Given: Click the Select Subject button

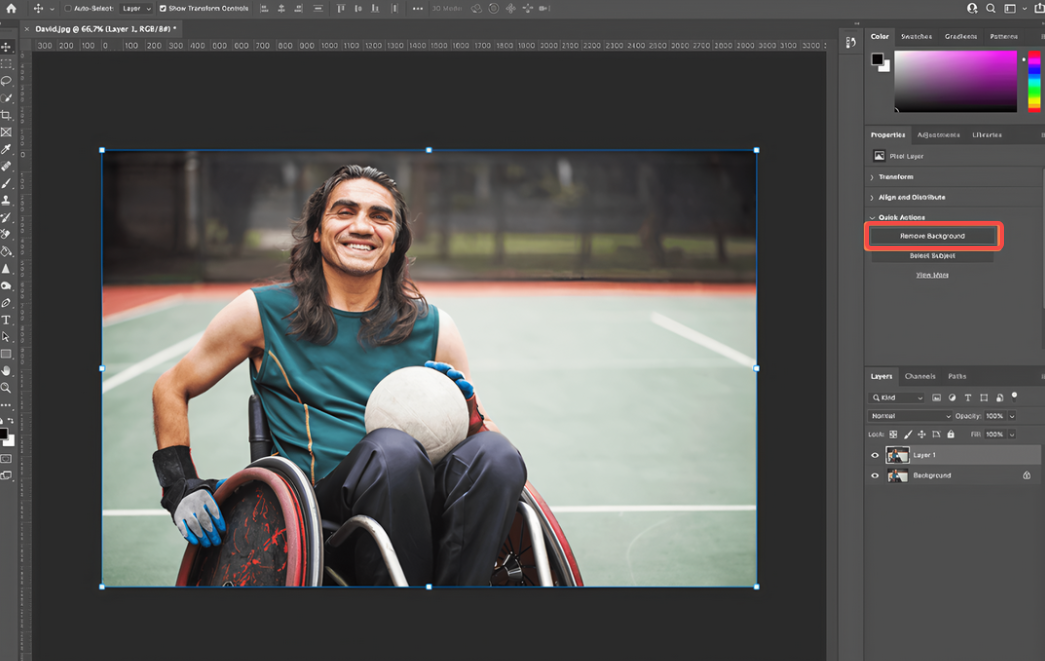Looking at the screenshot, I should pos(934,255).
